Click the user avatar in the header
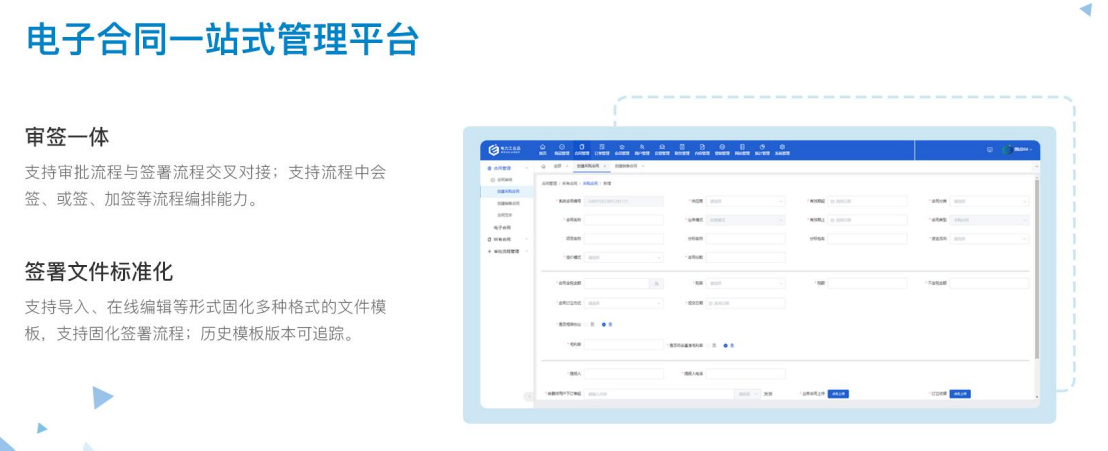1108x451 pixels. point(1008,150)
